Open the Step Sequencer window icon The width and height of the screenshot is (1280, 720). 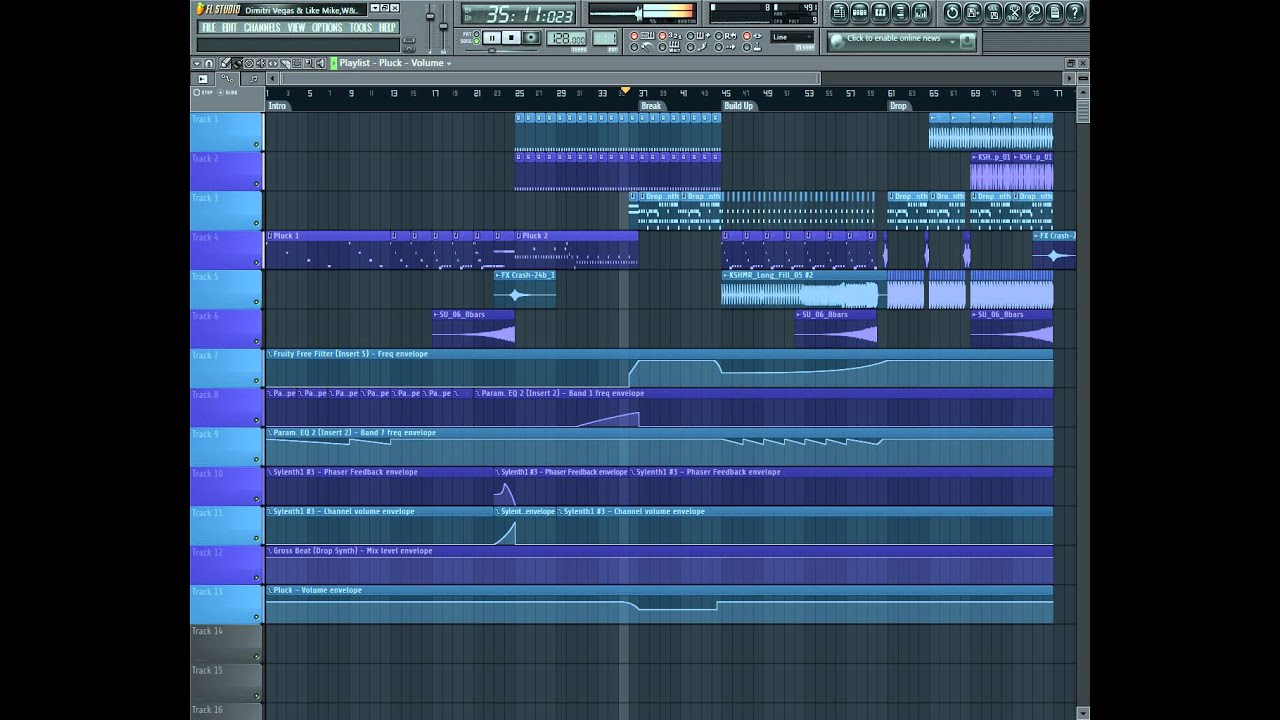(859, 13)
